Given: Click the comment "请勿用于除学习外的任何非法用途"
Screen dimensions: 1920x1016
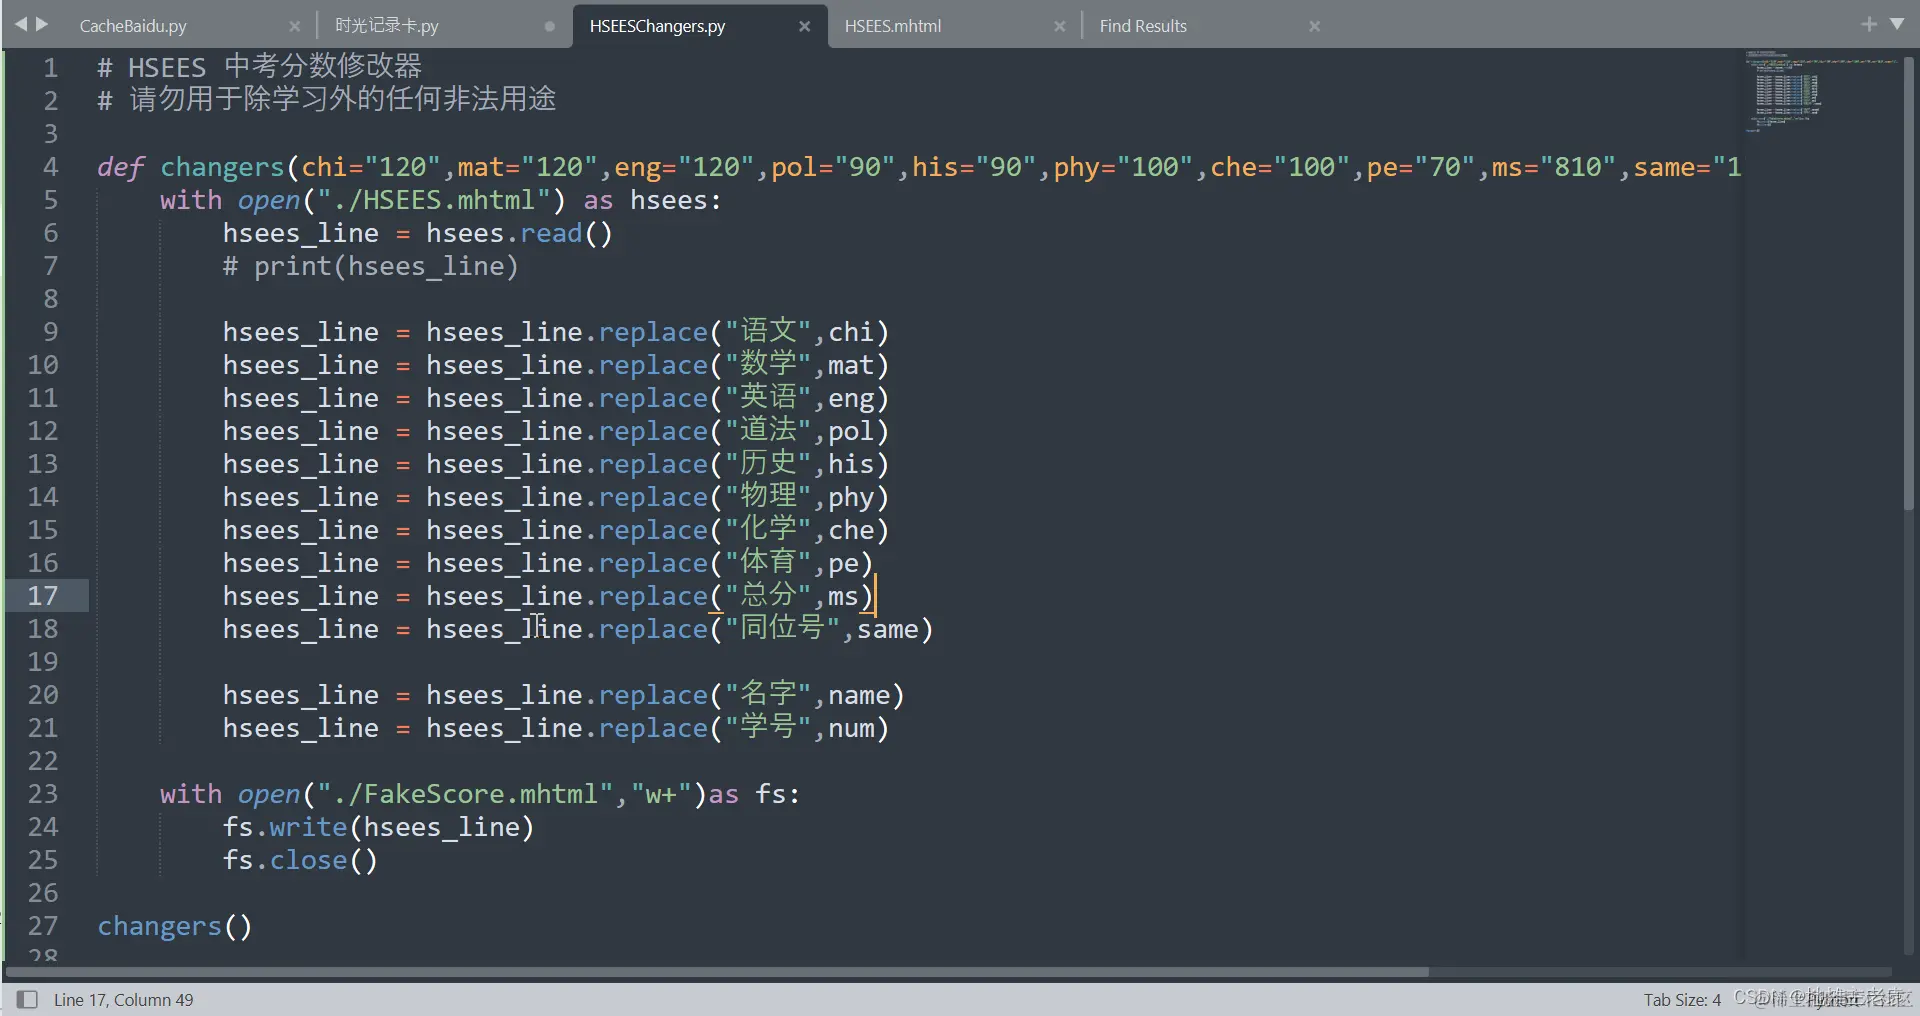Looking at the screenshot, I should click(x=343, y=99).
